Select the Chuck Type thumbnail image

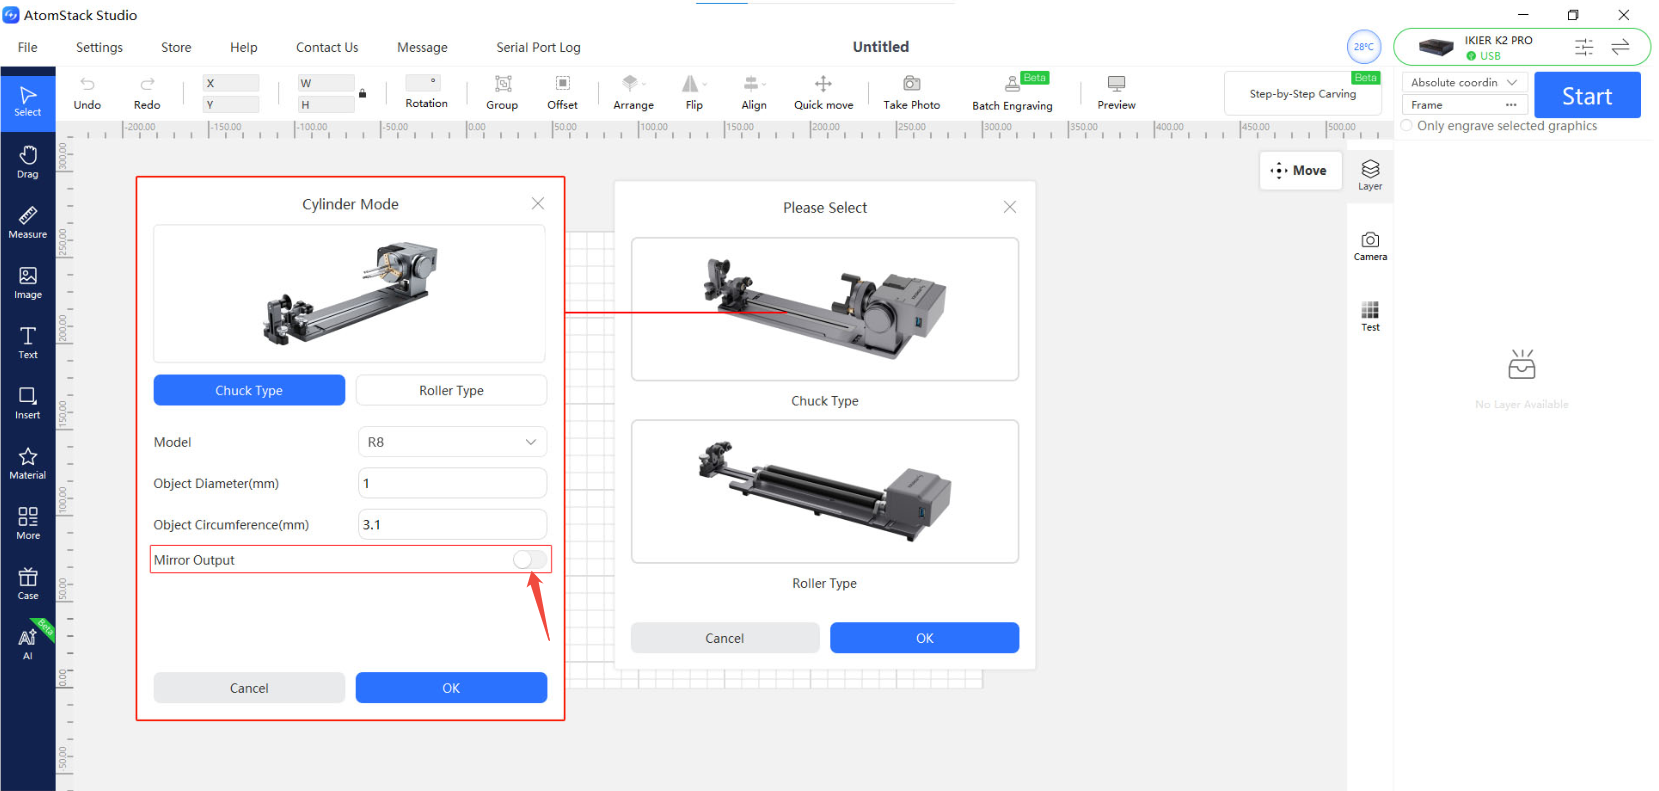825,309
